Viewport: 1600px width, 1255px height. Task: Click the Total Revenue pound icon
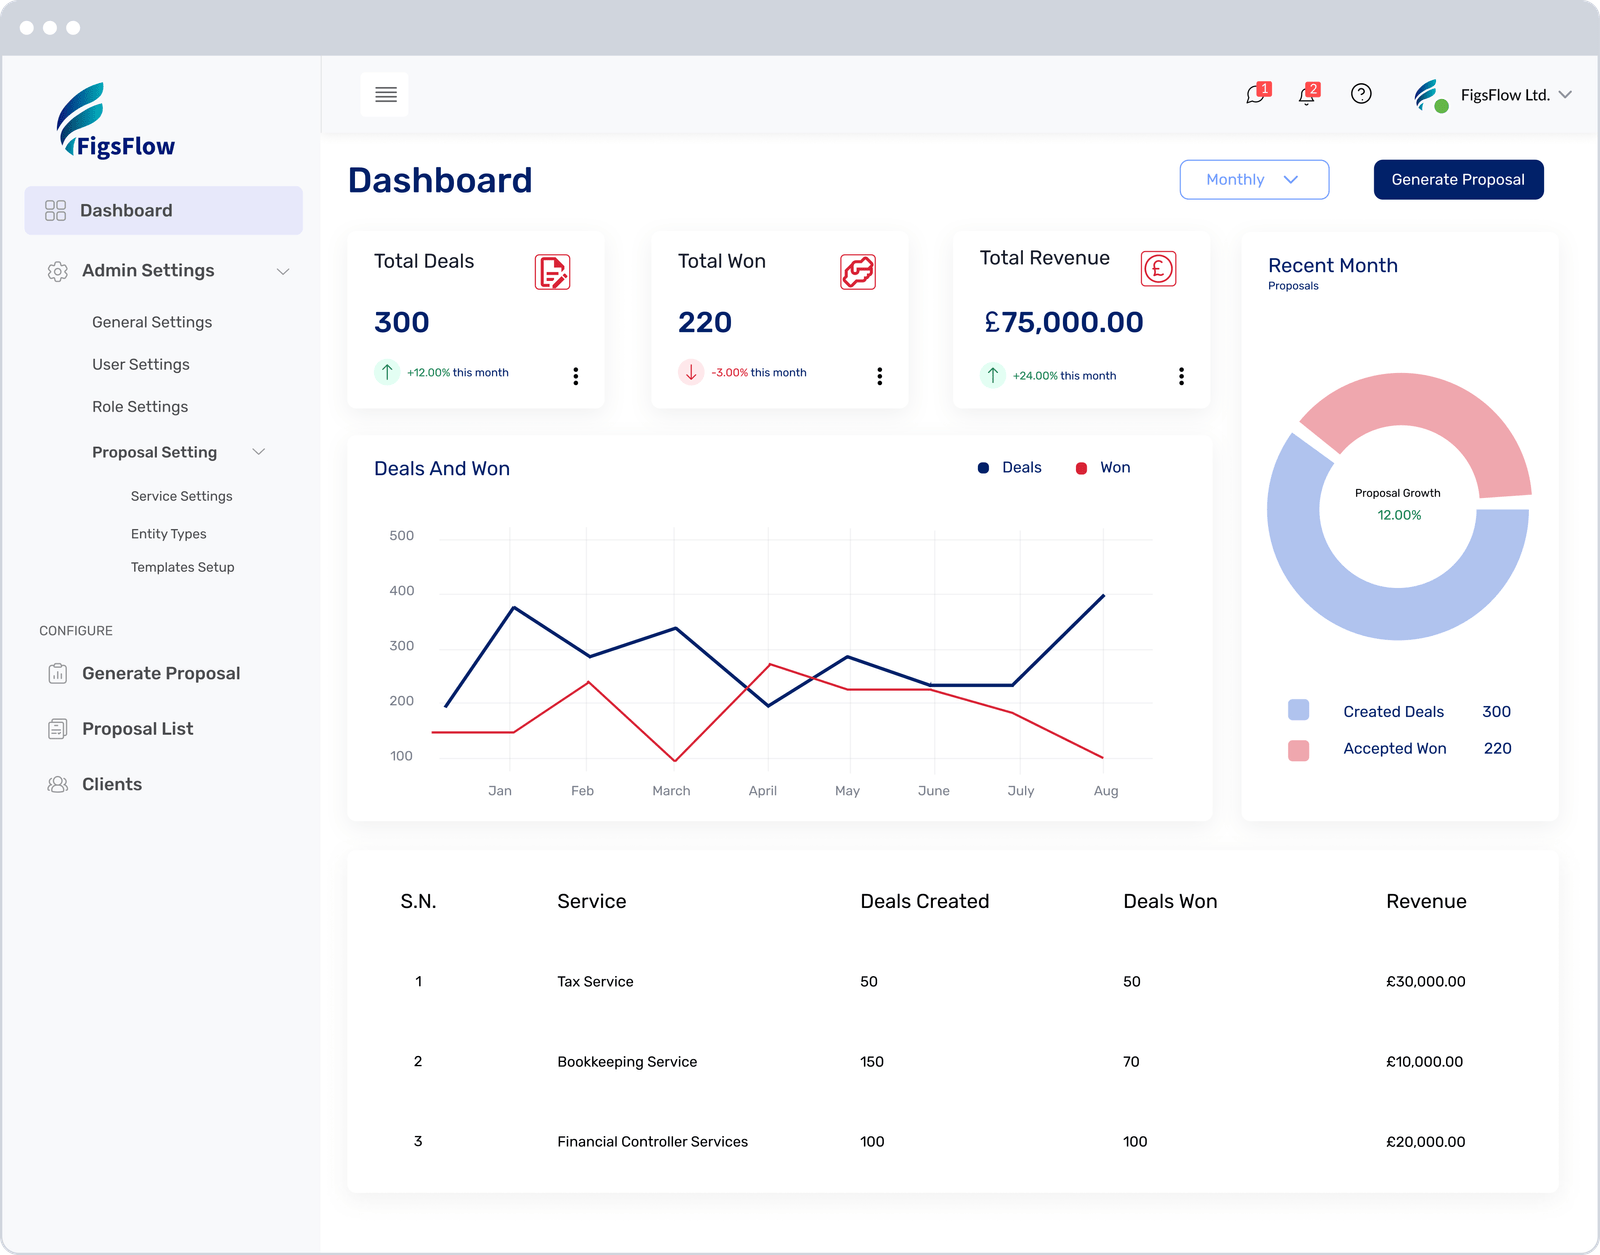pyautogui.click(x=1159, y=268)
